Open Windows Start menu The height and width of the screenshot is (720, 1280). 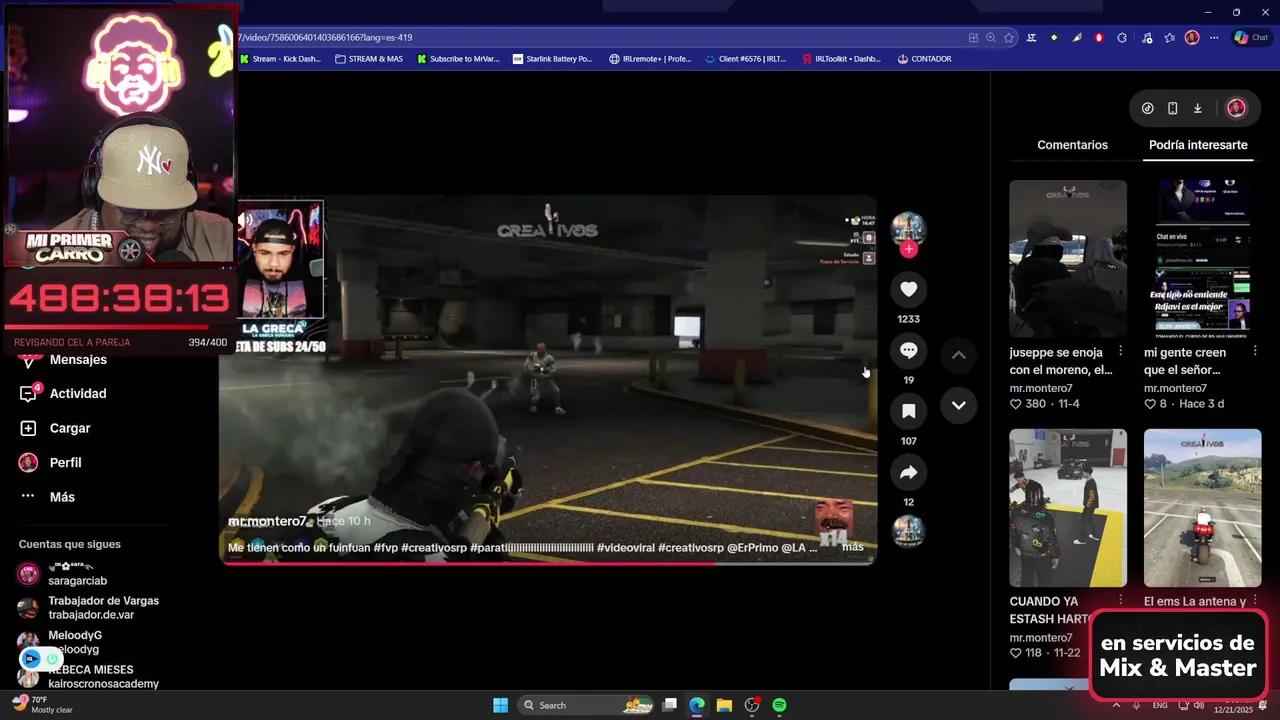click(500, 705)
